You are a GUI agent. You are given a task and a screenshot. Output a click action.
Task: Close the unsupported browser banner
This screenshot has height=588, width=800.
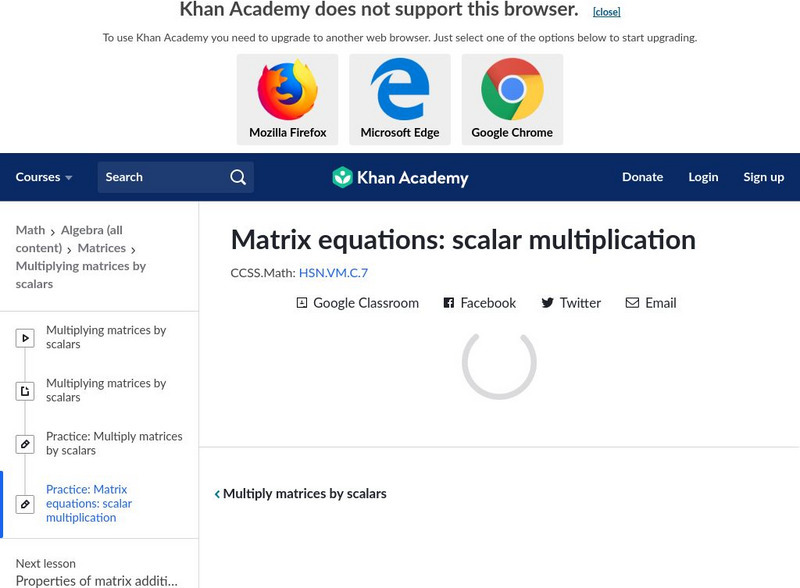pos(606,12)
